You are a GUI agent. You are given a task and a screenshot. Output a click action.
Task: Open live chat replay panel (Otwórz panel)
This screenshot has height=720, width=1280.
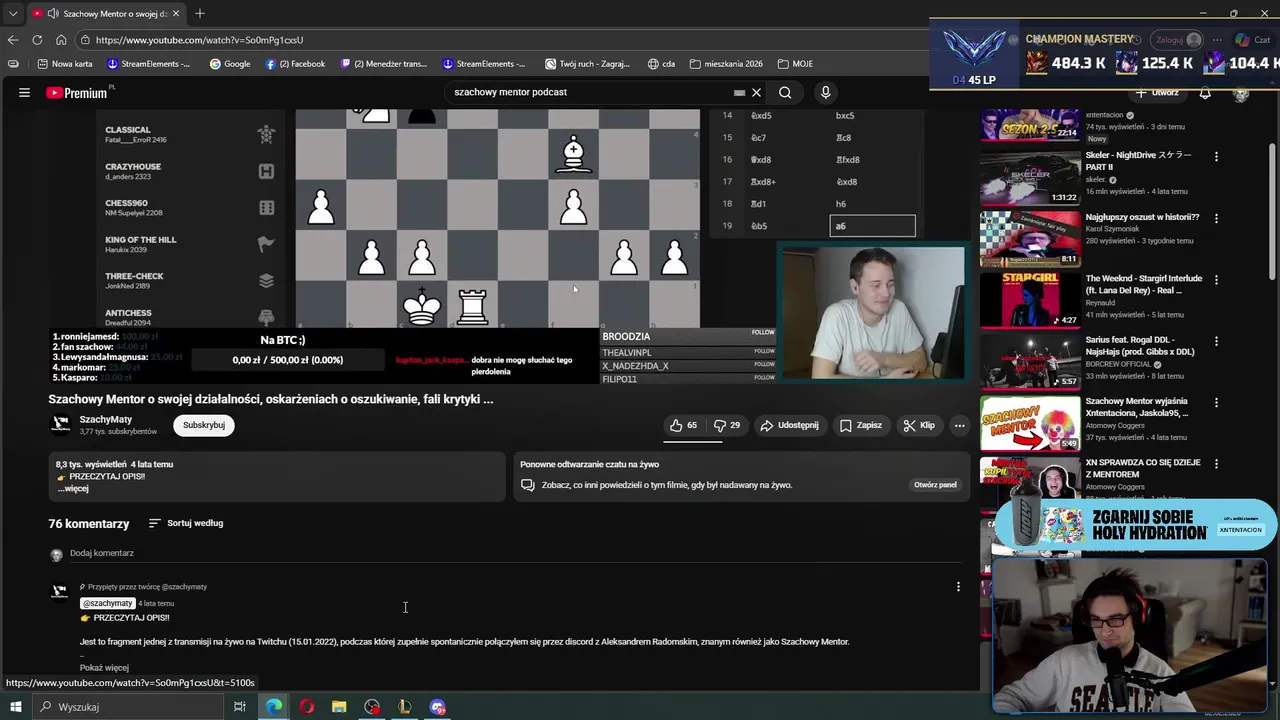tap(935, 485)
